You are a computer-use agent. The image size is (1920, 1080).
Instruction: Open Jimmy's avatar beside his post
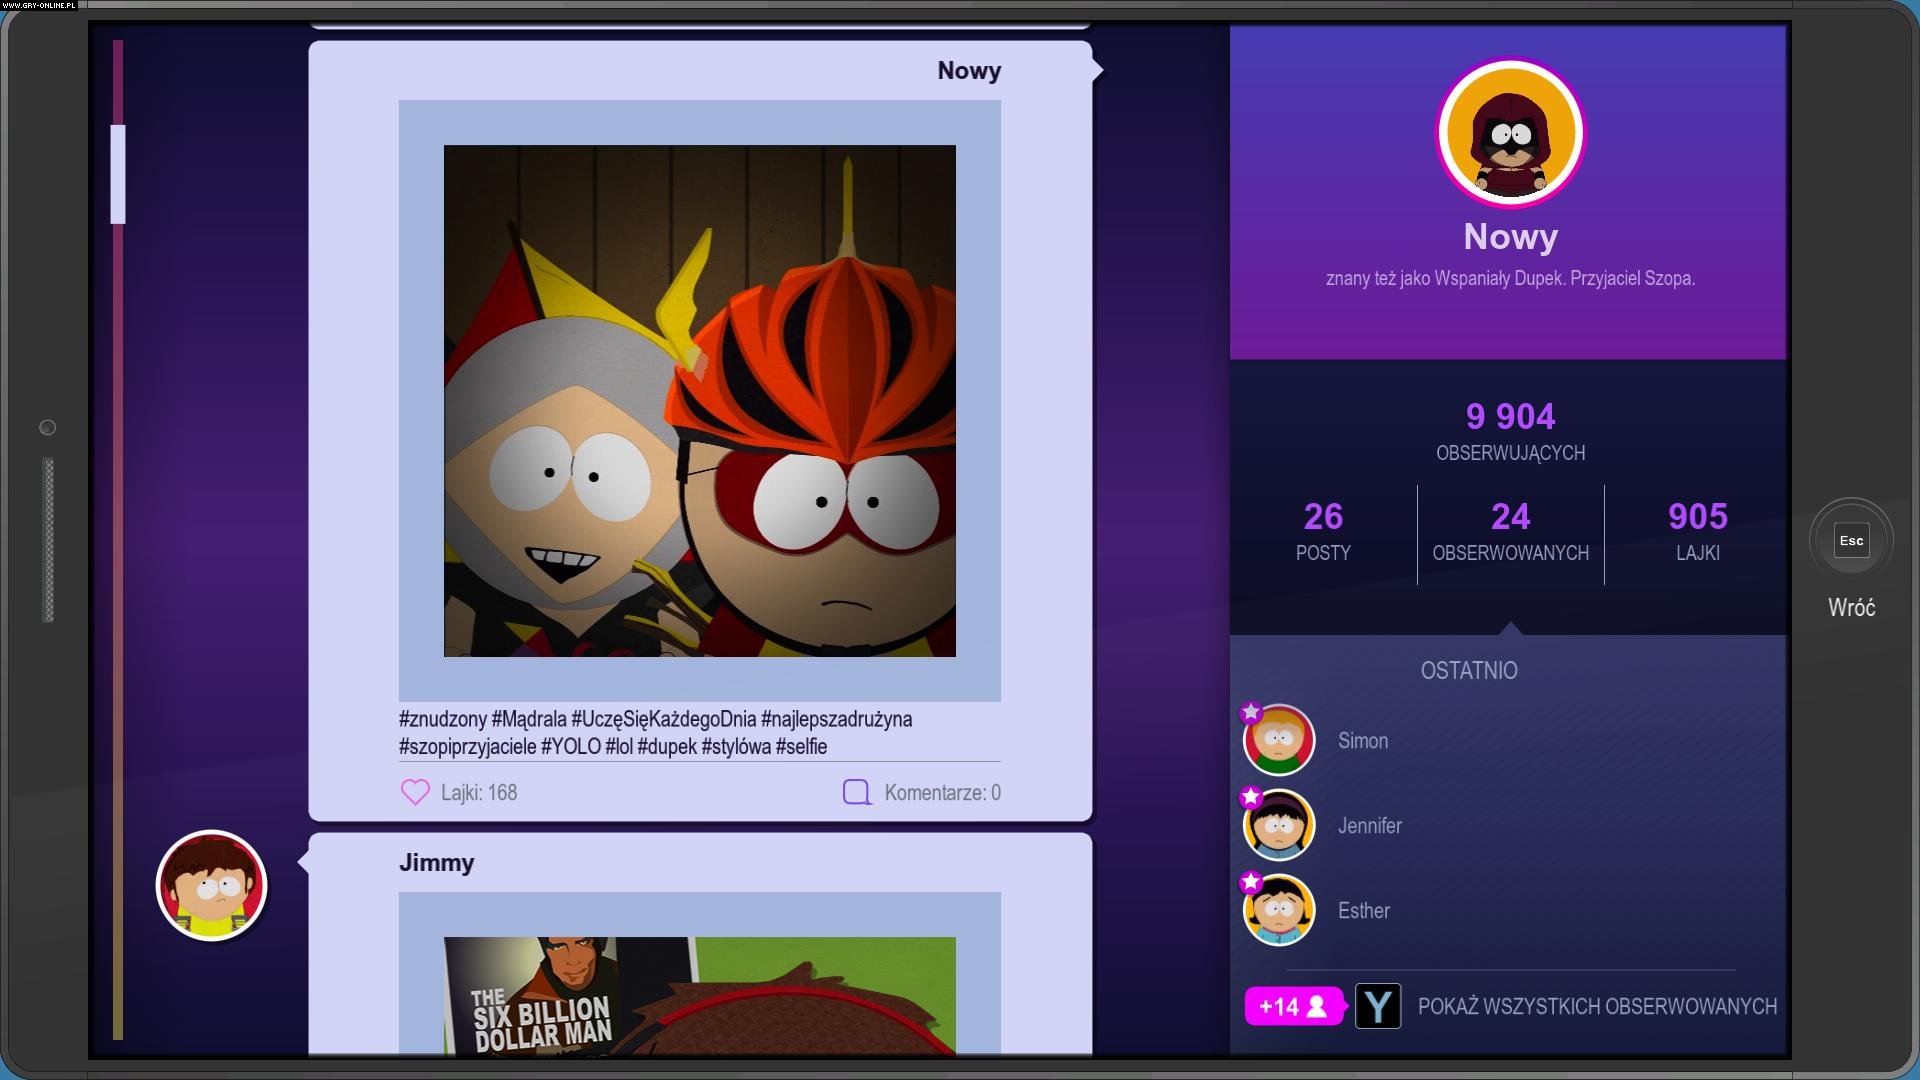point(212,885)
